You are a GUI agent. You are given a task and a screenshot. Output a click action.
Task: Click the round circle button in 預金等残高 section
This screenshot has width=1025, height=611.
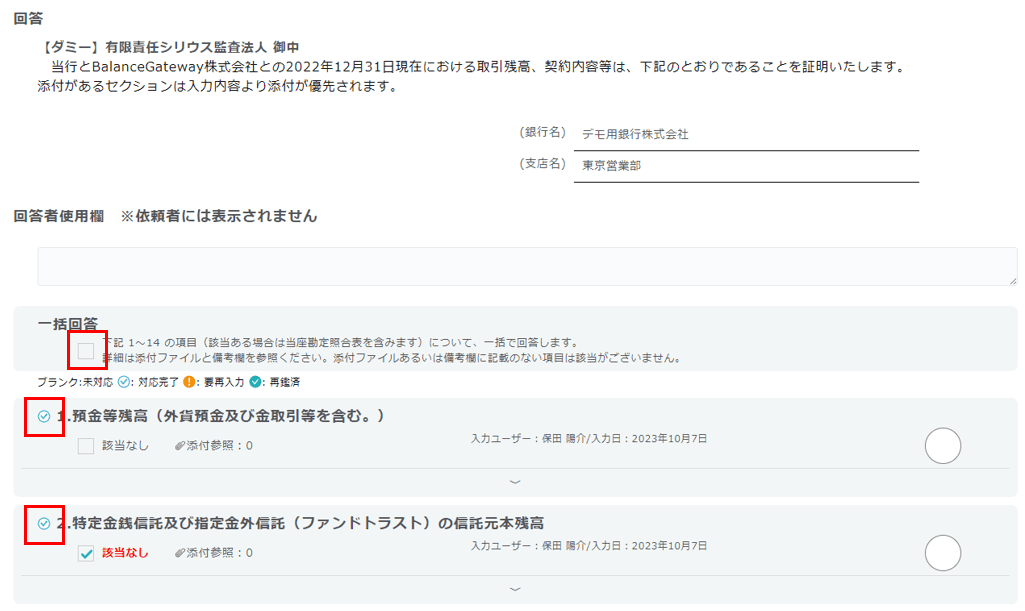942,446
